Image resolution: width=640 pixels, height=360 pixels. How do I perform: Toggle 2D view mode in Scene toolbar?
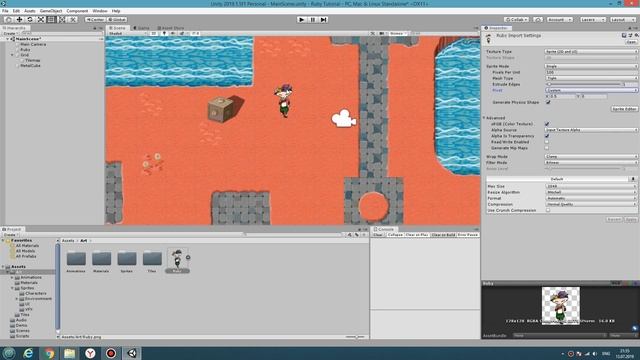pos(154,33)
